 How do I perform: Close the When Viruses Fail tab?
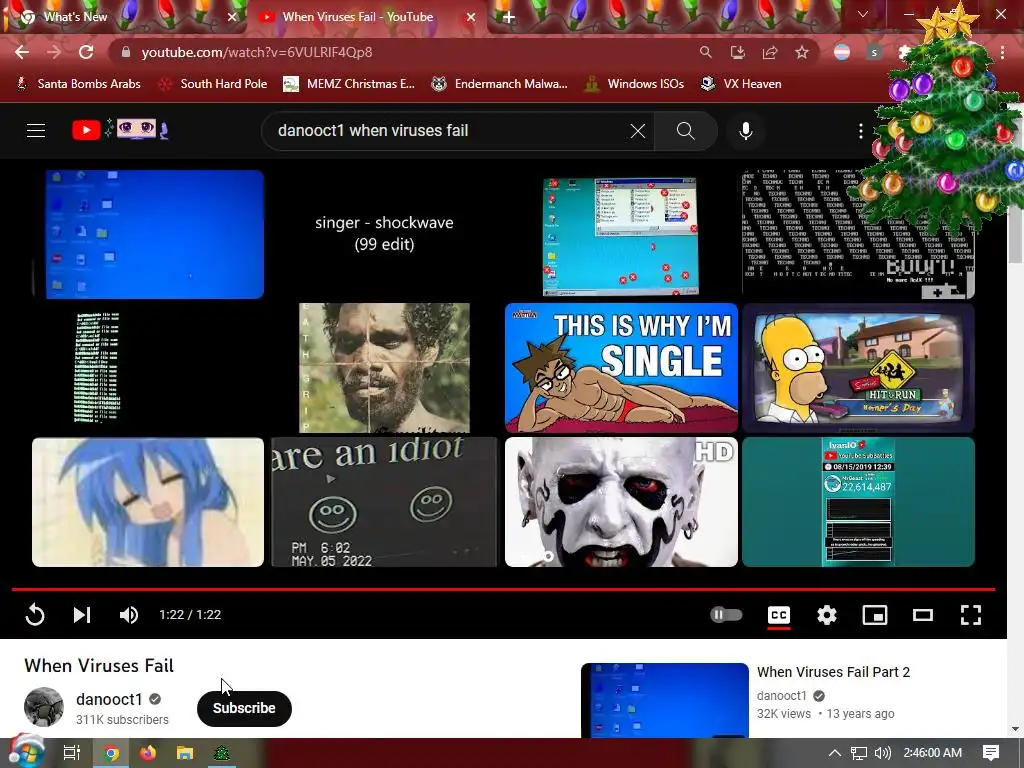coord(471,18)
